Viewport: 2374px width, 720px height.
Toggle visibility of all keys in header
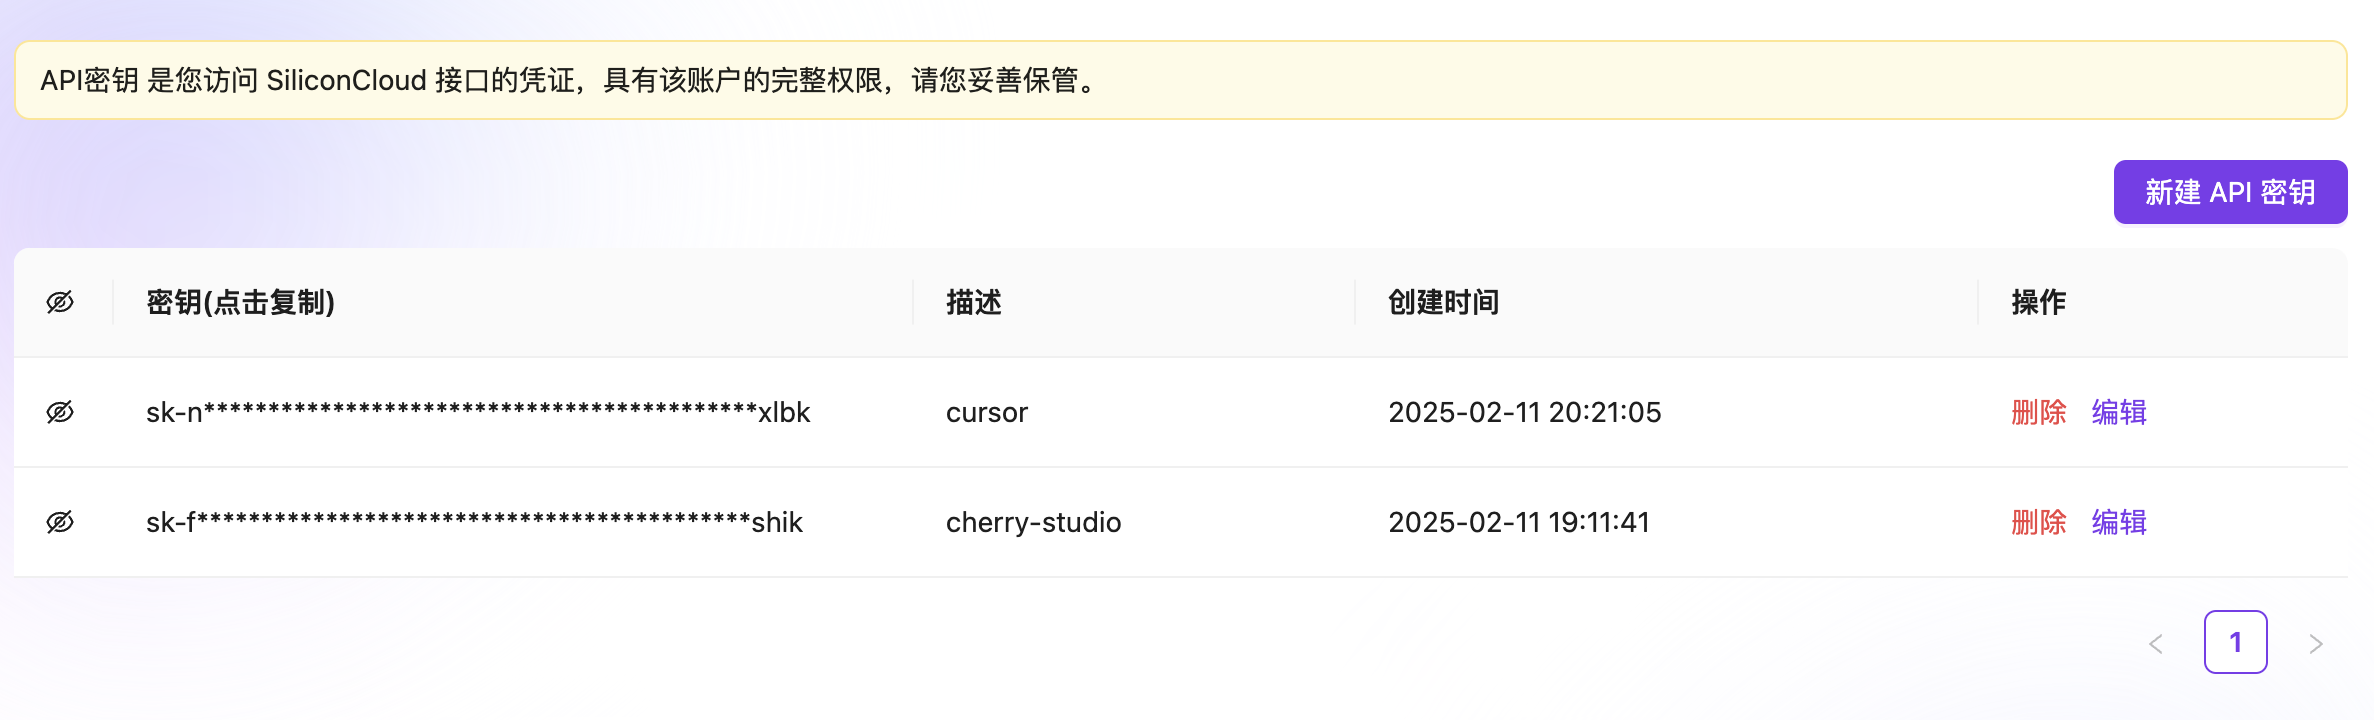point(60,302)
